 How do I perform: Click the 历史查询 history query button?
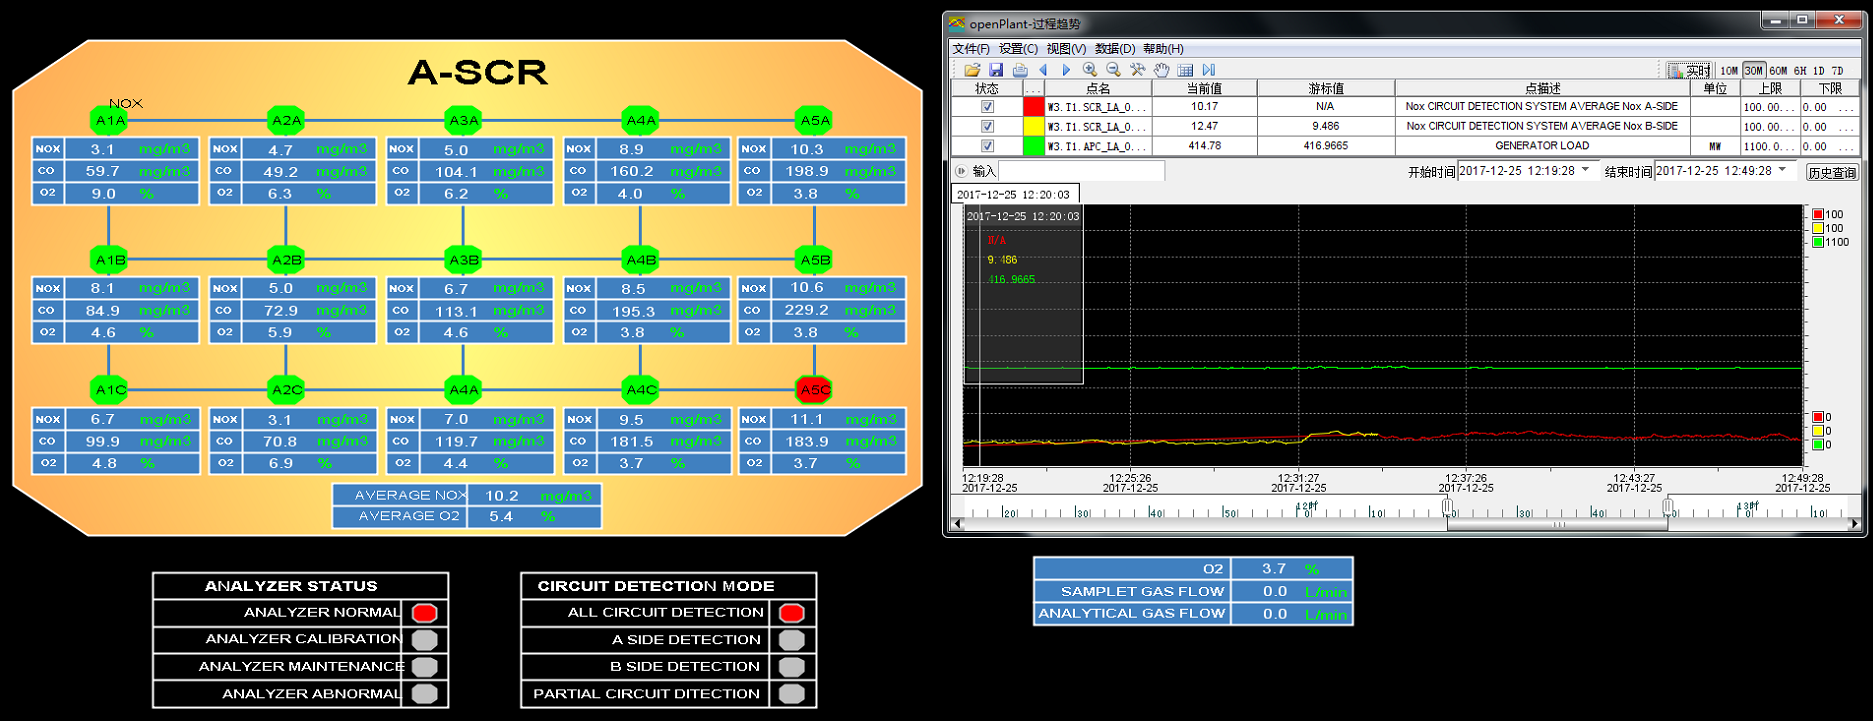(1832, 172)
